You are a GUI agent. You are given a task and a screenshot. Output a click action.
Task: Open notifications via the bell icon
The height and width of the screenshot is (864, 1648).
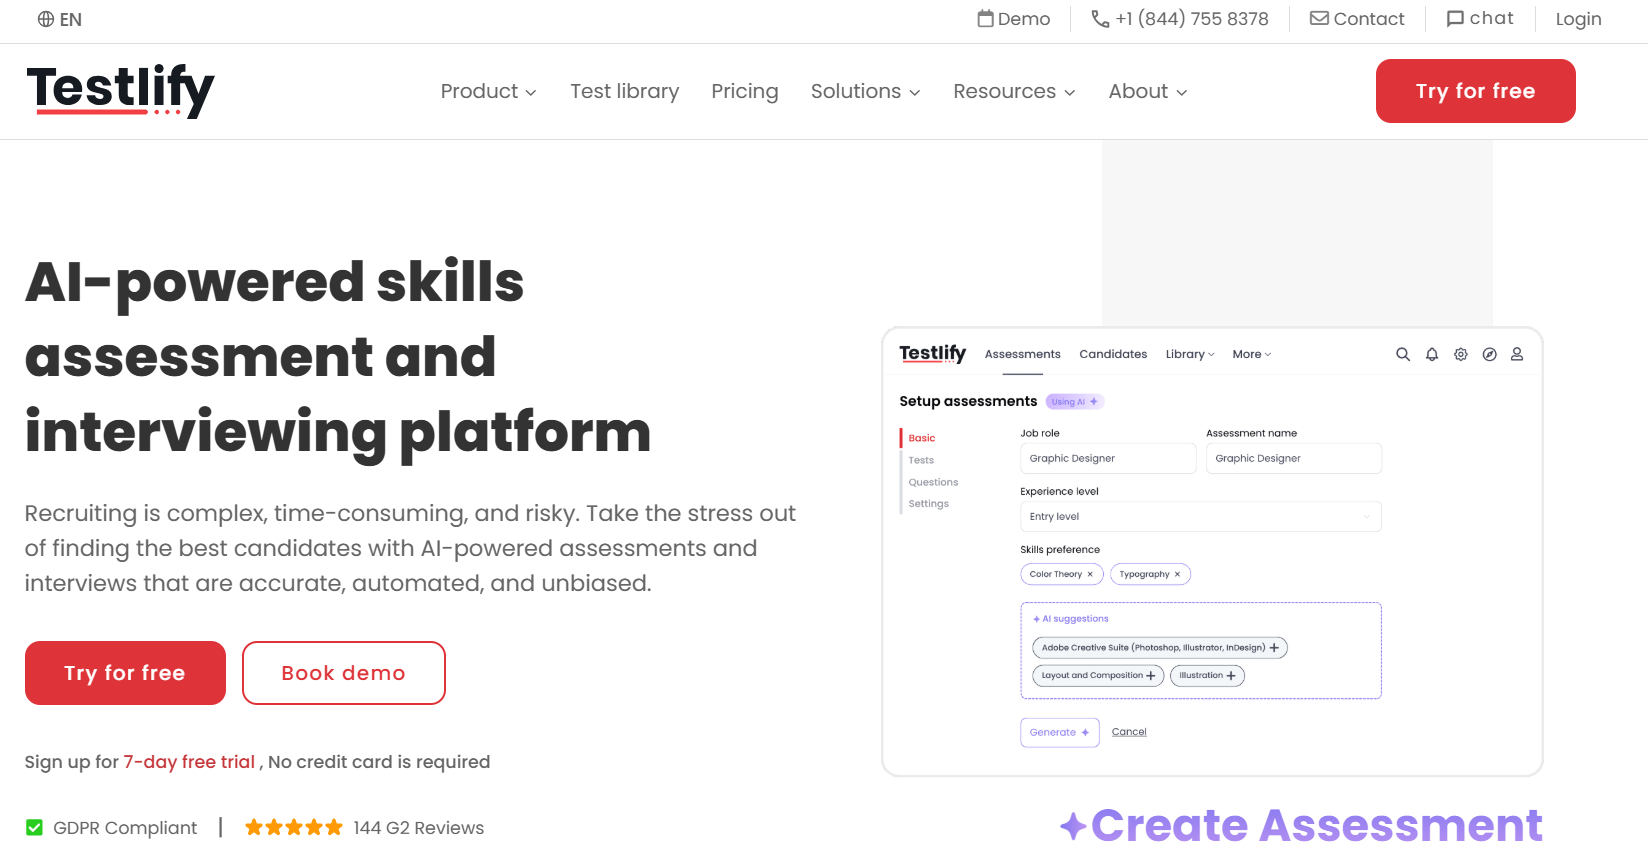1432,354
